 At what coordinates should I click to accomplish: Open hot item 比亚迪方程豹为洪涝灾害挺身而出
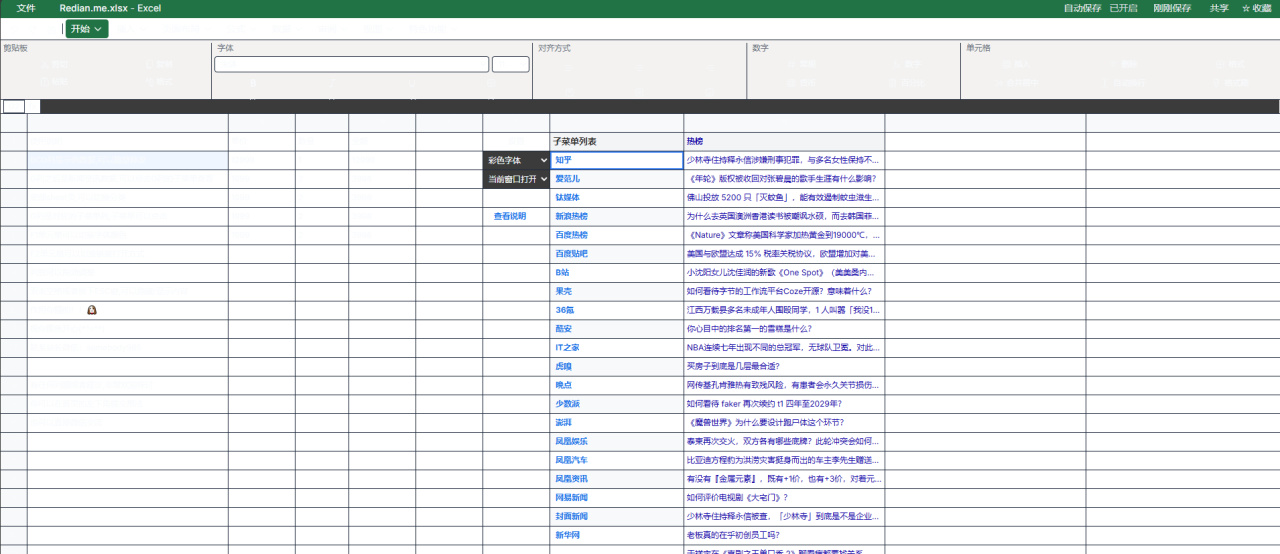[782, 460]
